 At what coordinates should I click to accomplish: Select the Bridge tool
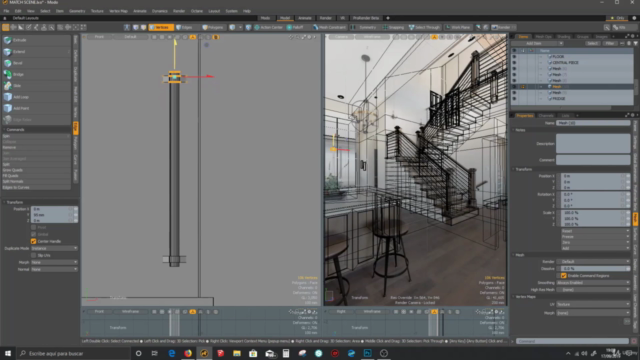pyautogui.click(x=36, y=74)
